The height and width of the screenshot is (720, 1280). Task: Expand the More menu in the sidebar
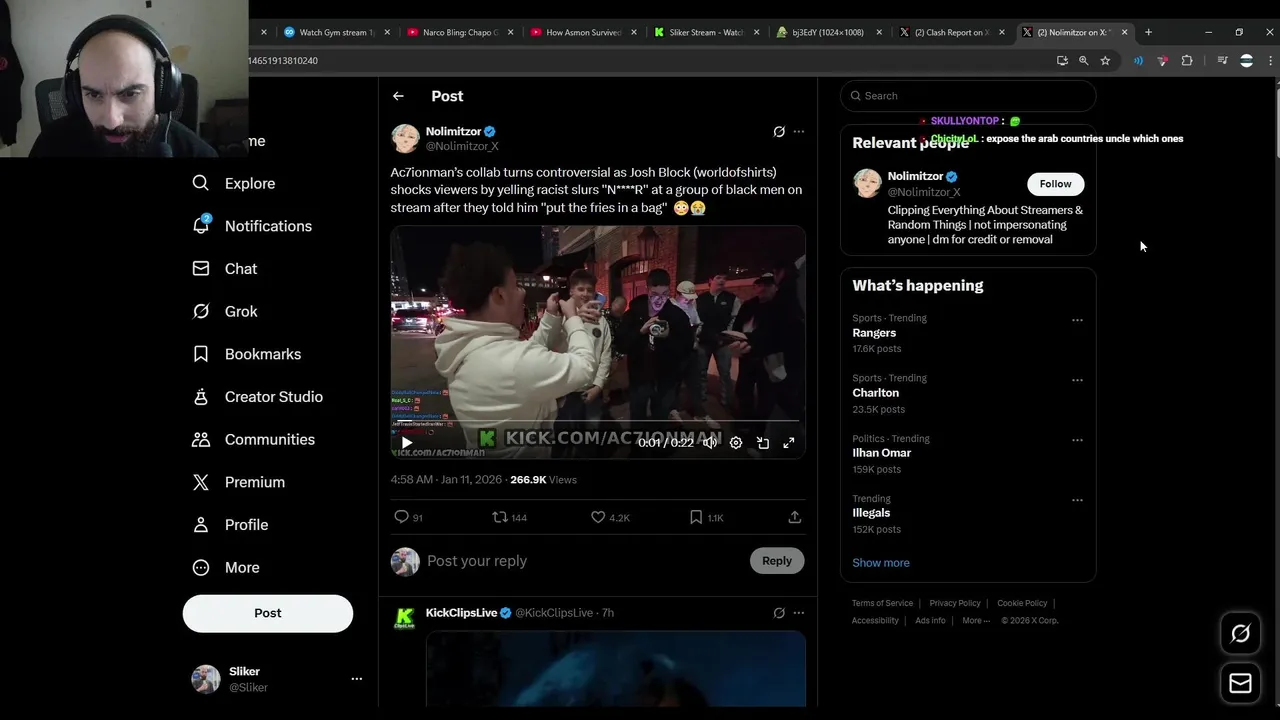click(x=226, y=567)
